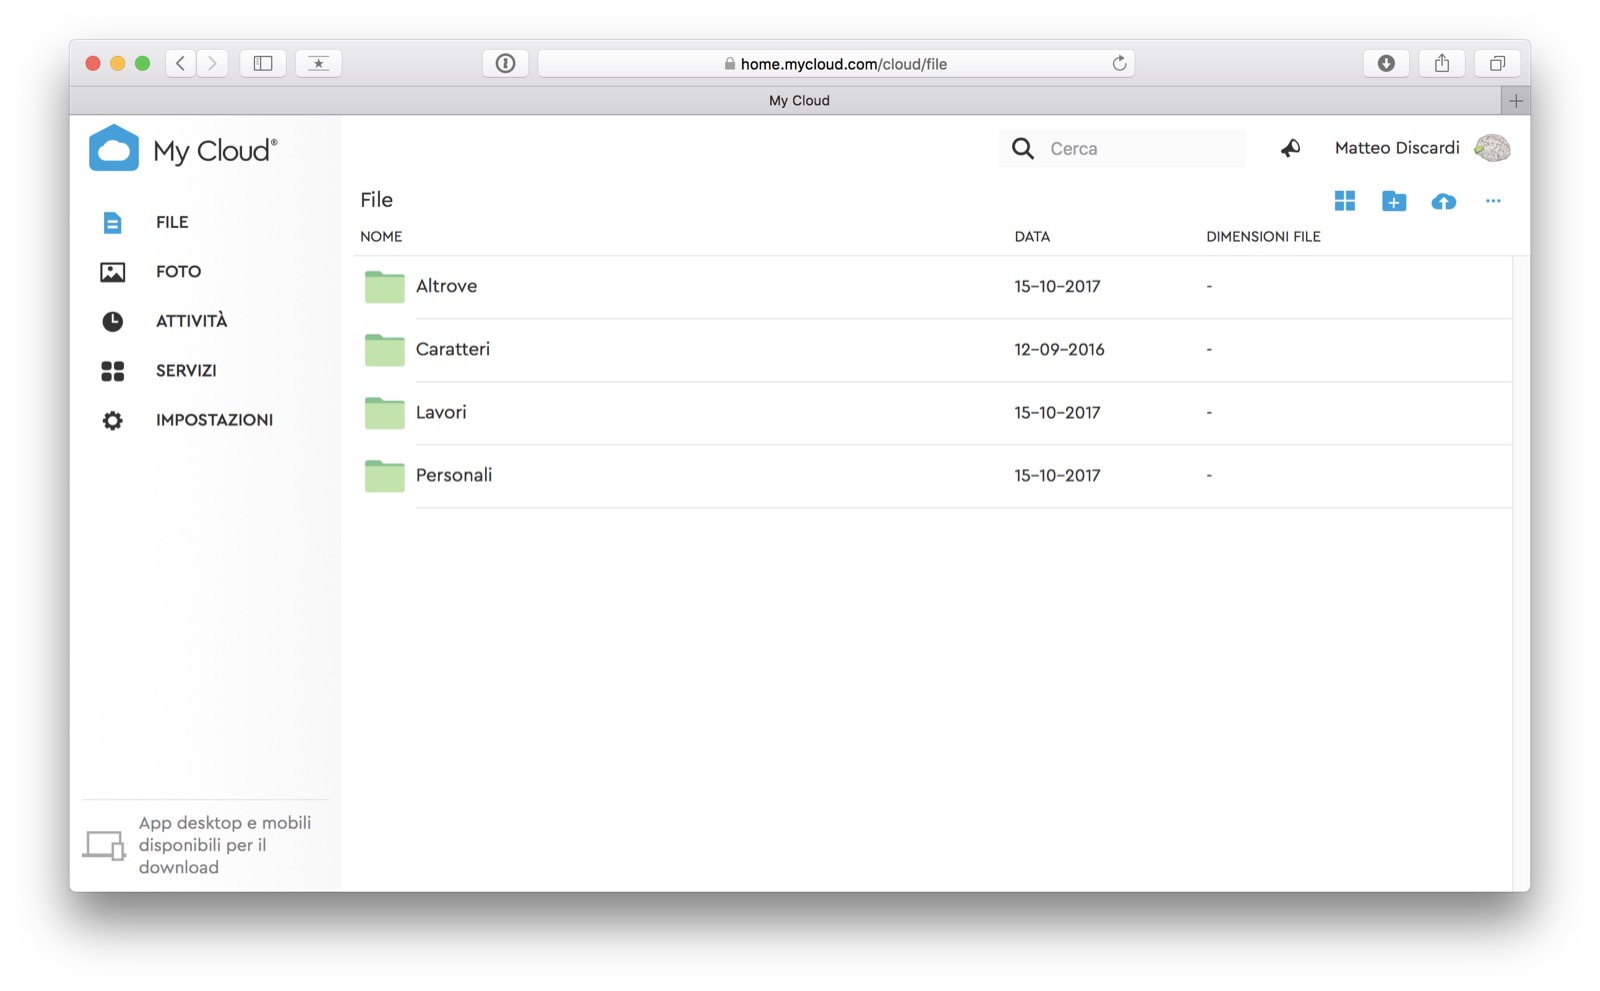This screenshot has width=1600, height=991.
Task: Click the desktop and mobile devices icon
Action: click(104, 845)
